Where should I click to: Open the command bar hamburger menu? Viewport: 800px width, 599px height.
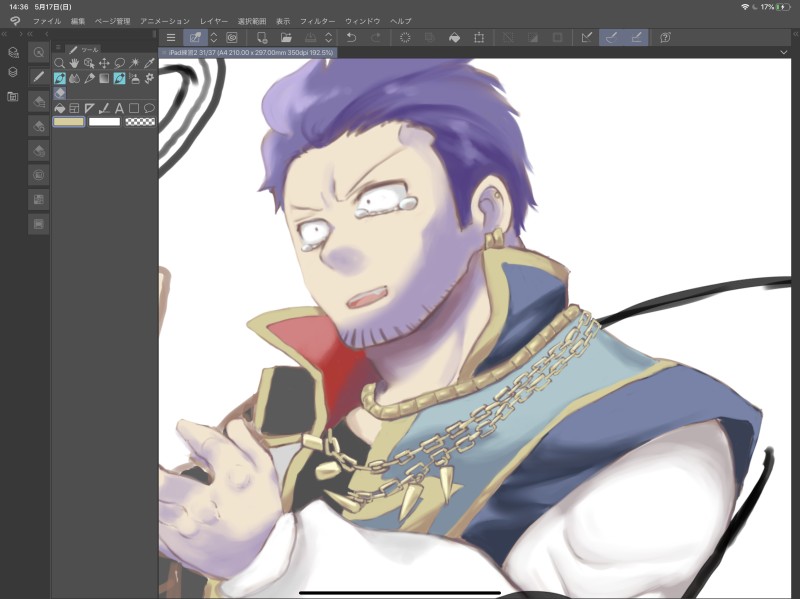point(171,37)
